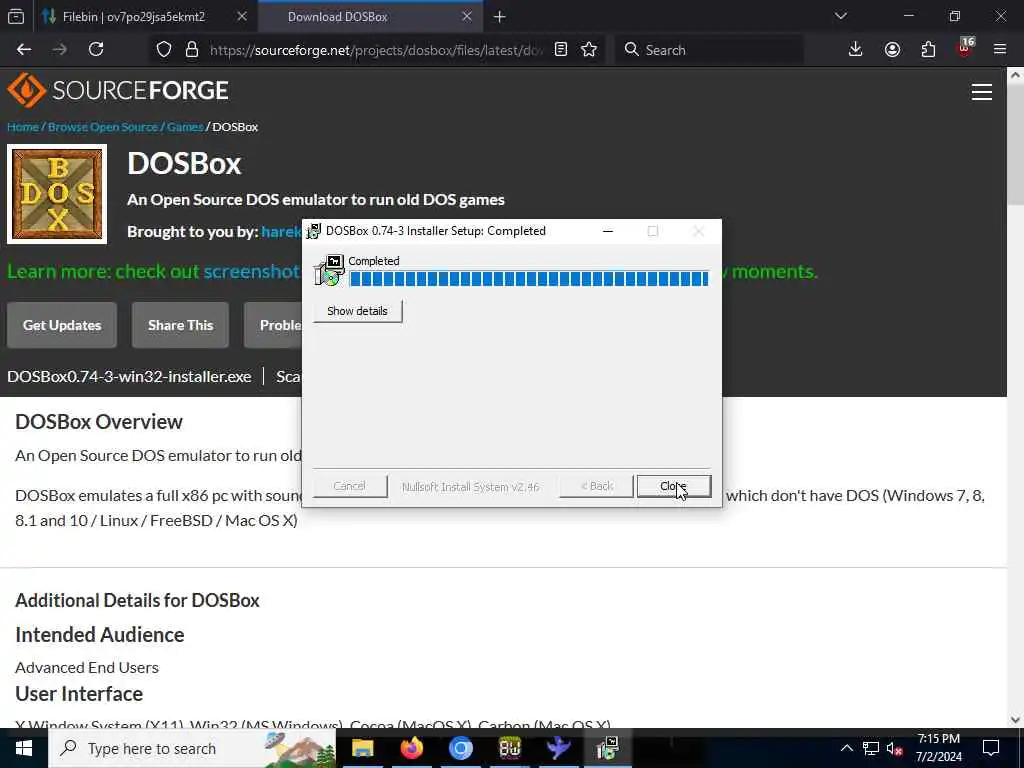Click the browser Forward arrow
Screen dimensions: 1024x768
point(60,50)
